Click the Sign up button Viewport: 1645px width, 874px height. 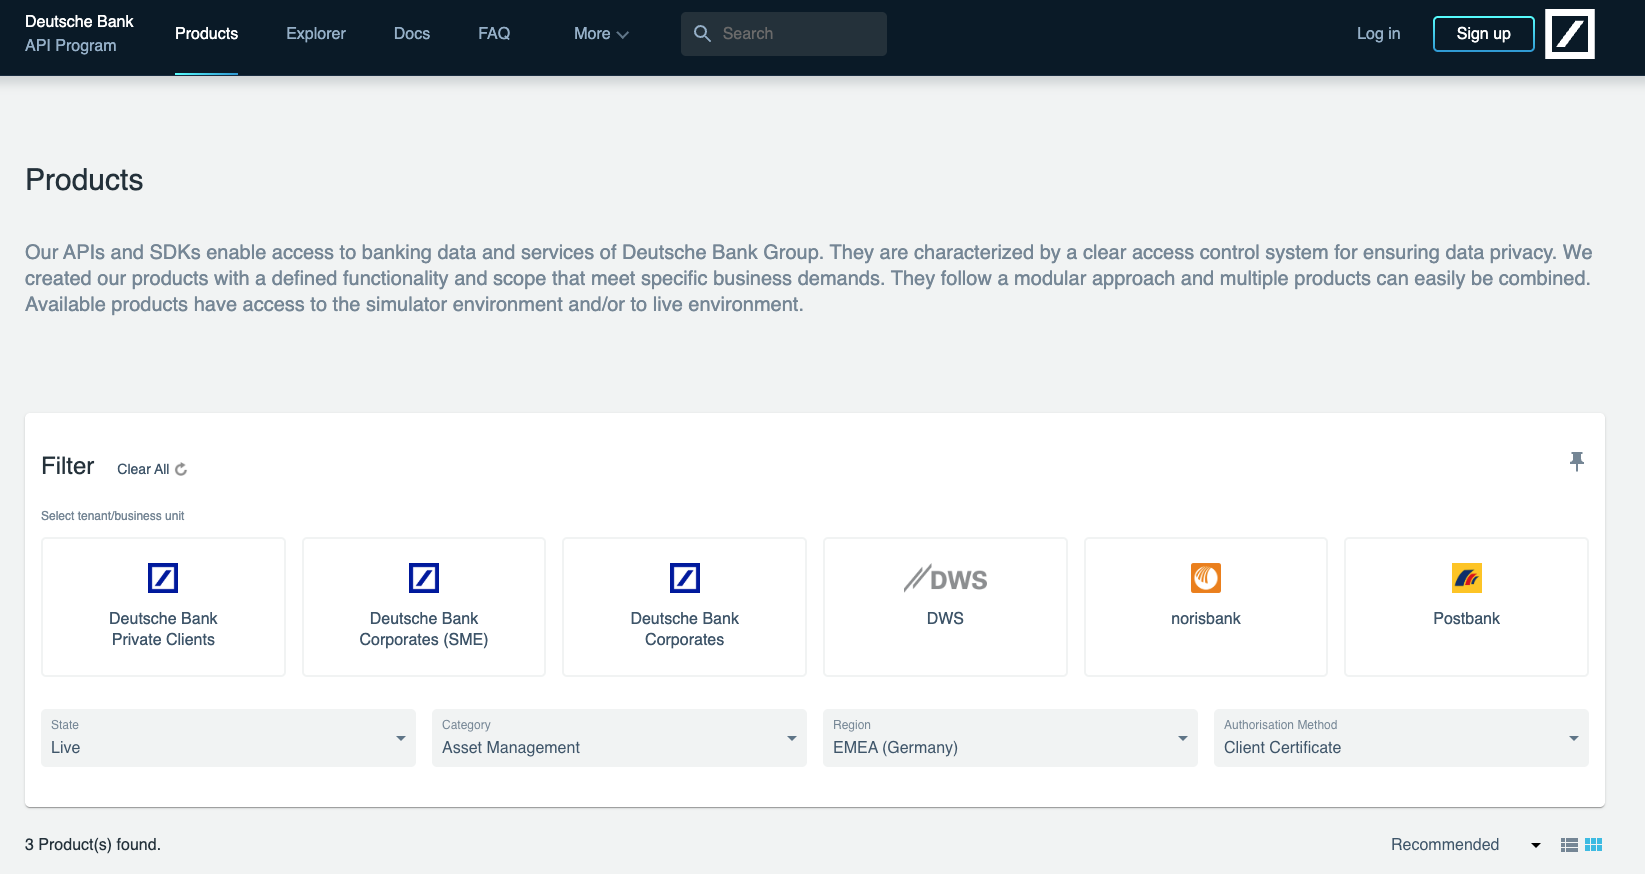click(1483, 34)
